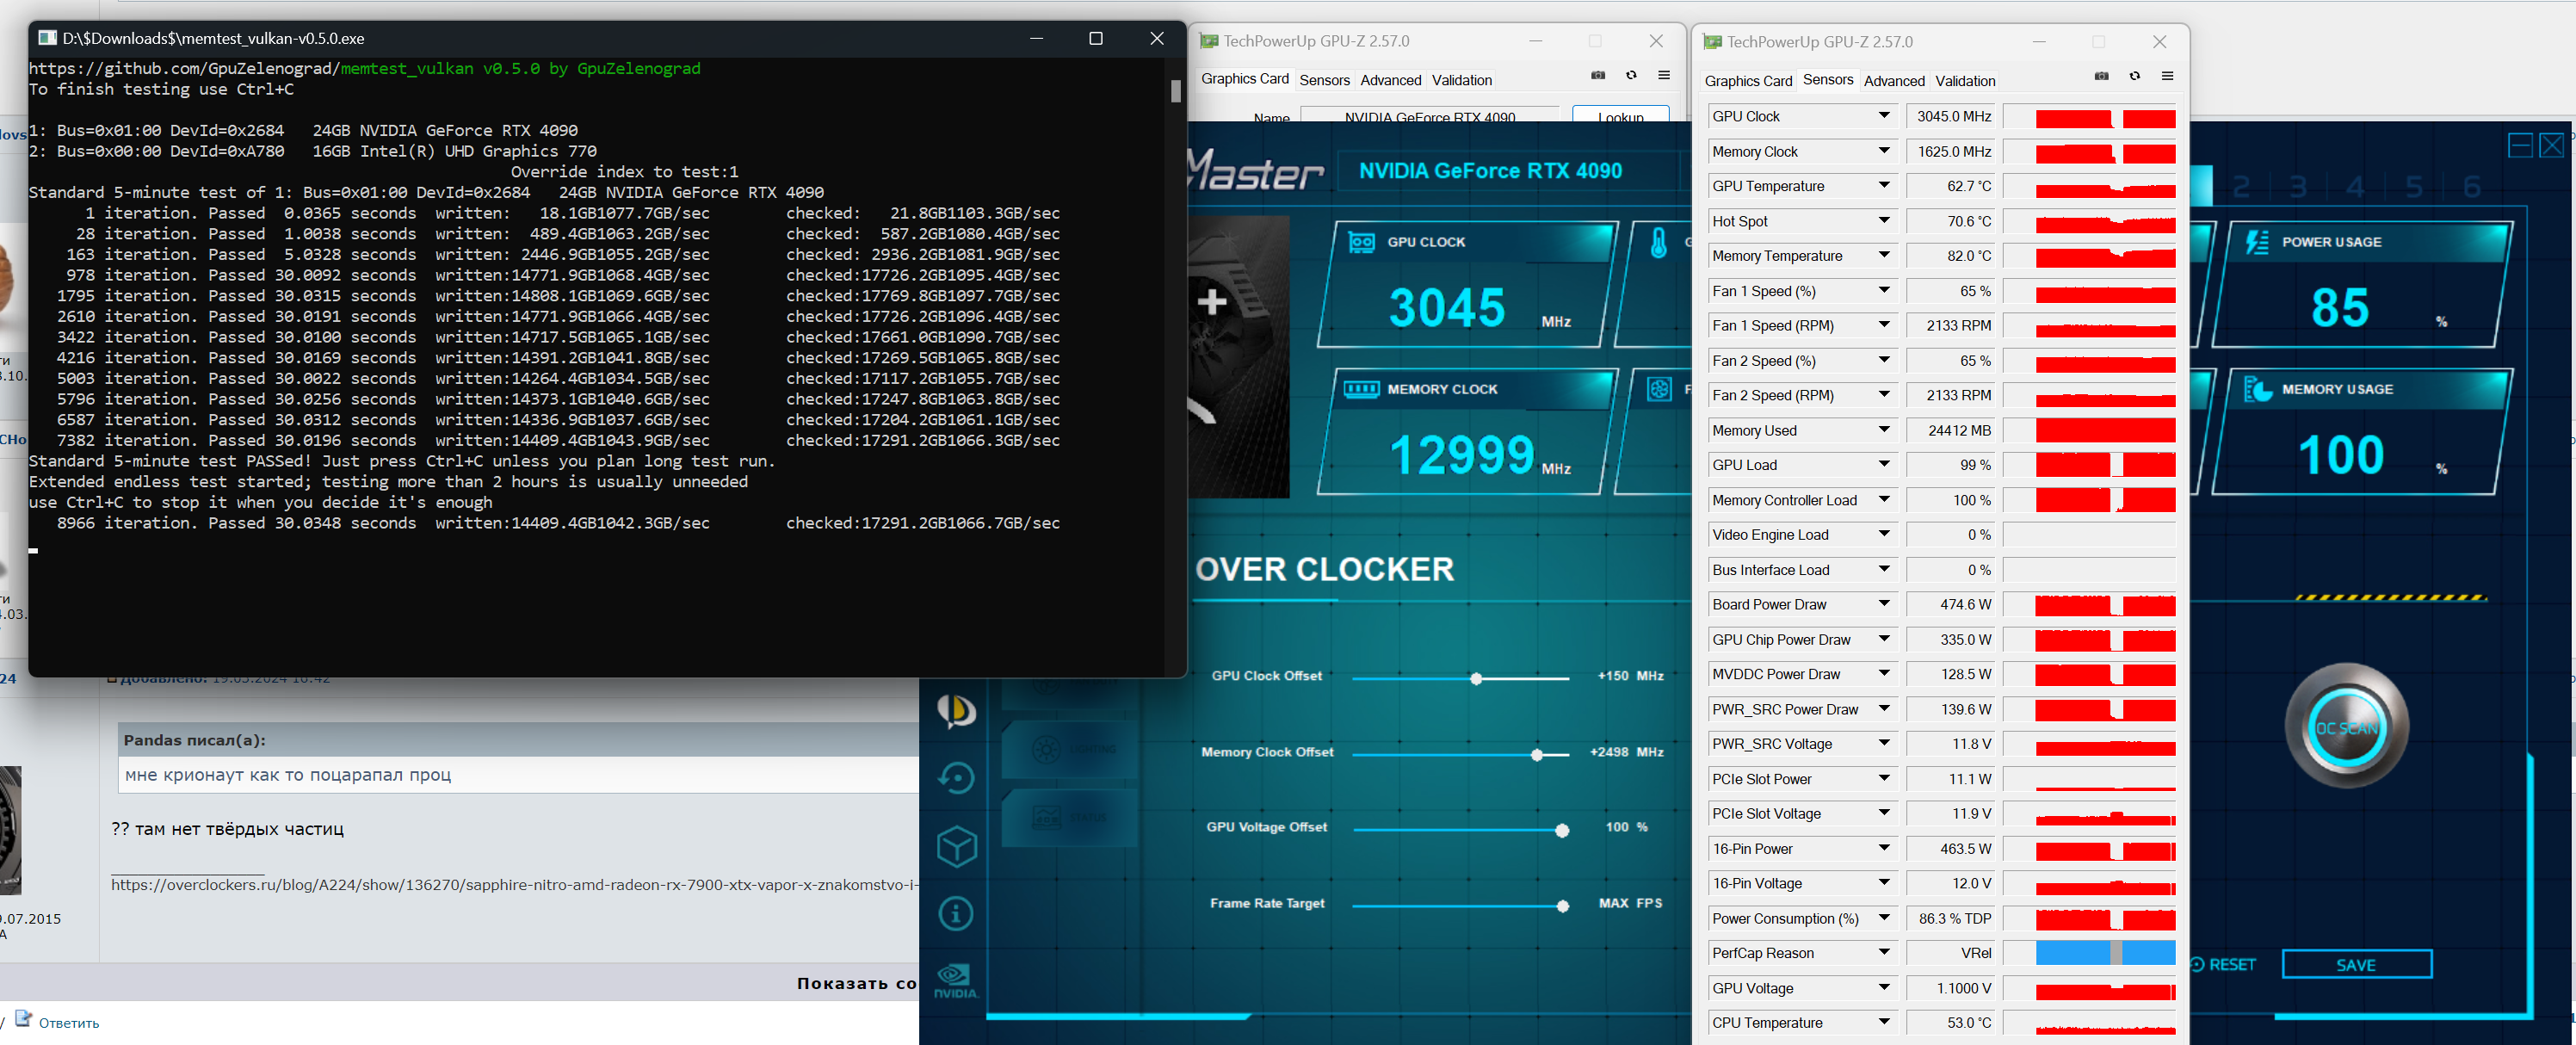Click the NVIDIA logo in sidebar

955,980
